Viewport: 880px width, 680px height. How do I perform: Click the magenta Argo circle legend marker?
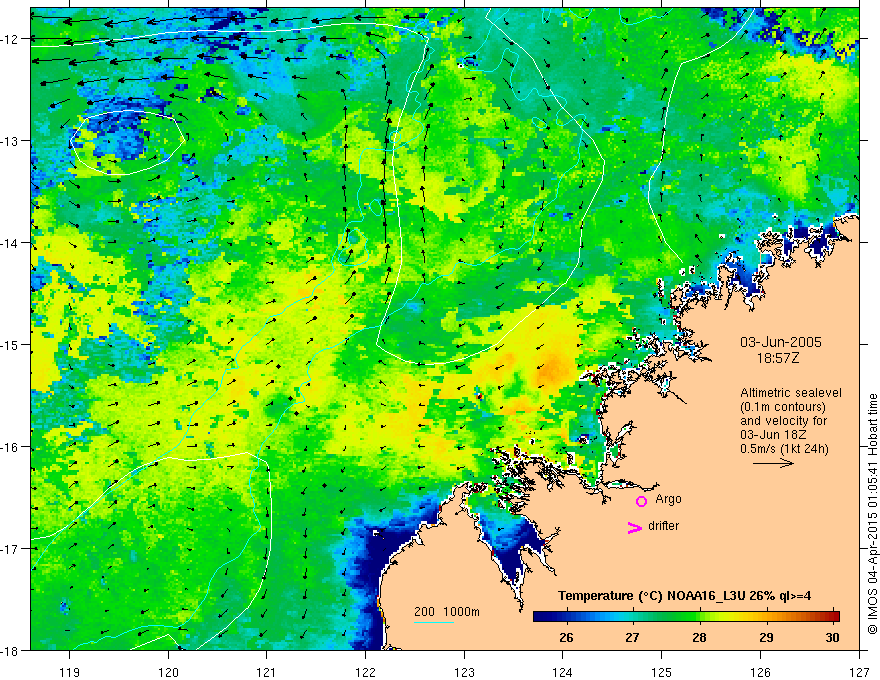click(641, 501)
